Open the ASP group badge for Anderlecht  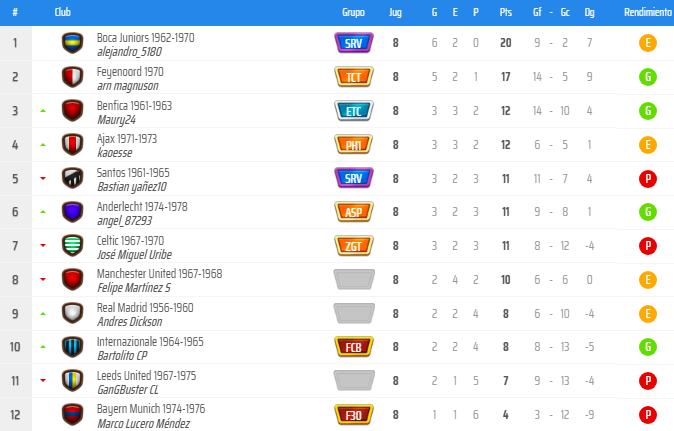pyautogui.click(x=354, y=212)
